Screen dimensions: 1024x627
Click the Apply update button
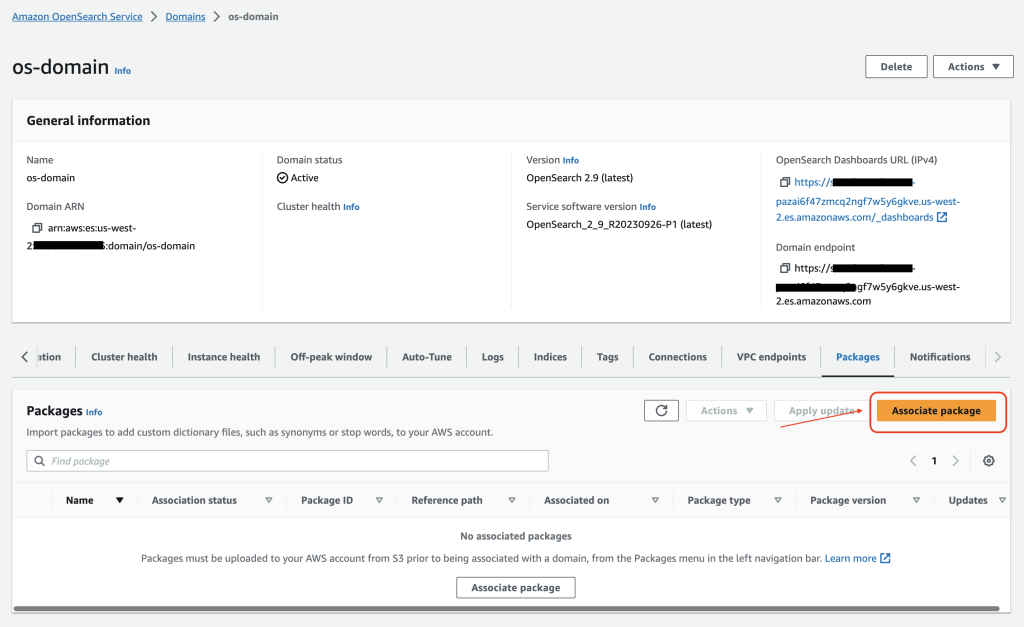click(822, 411)
